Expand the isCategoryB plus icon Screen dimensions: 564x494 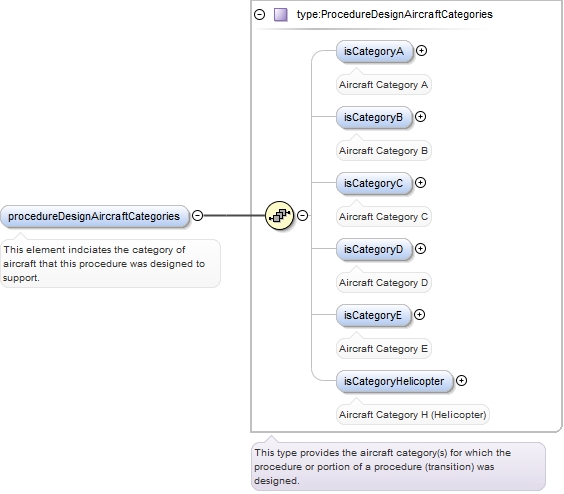420,117
